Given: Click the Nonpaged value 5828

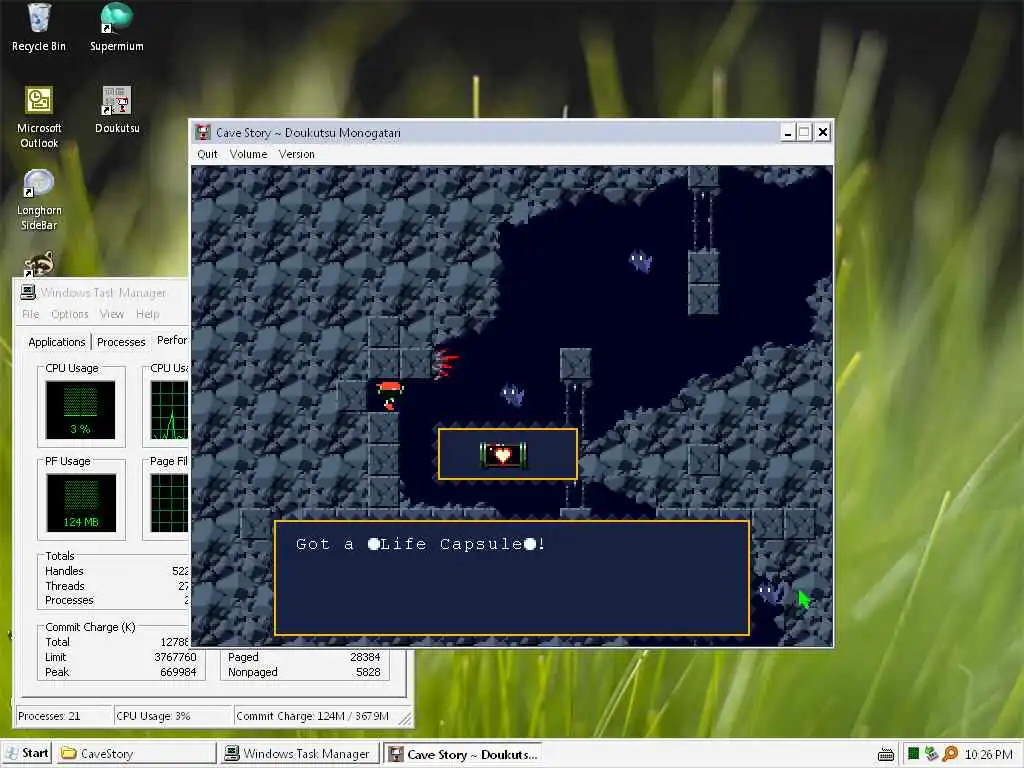Looking at the screenshot, I should tap(368, 672).
